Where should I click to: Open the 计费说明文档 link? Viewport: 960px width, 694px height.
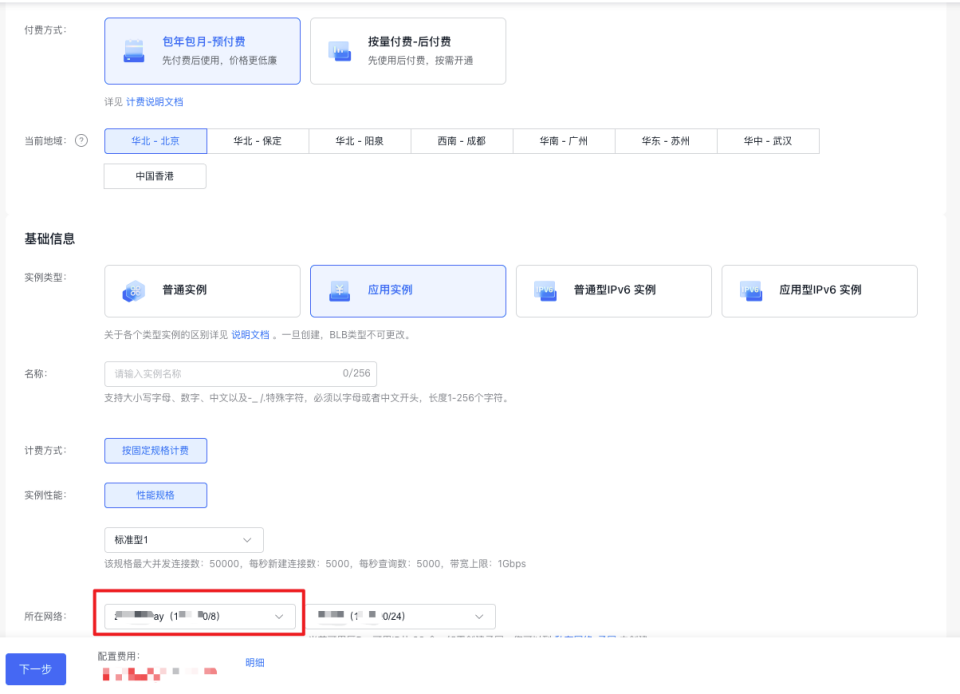click(x=154, y=102)
